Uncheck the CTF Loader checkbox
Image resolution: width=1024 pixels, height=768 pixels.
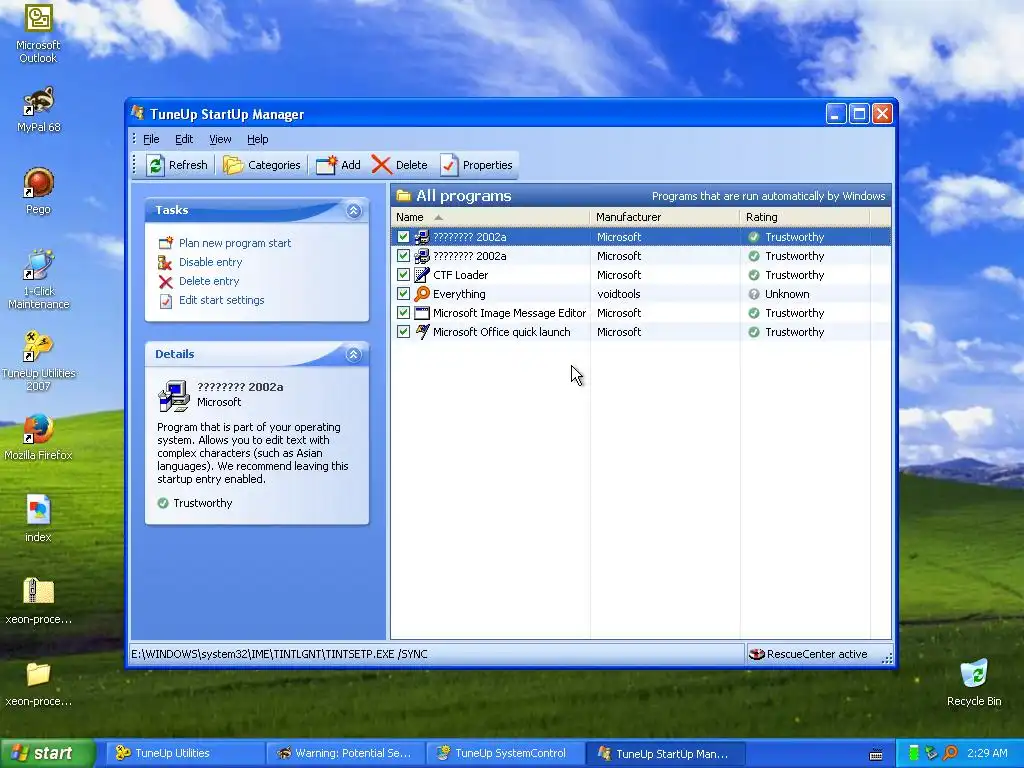coord(404,275)
